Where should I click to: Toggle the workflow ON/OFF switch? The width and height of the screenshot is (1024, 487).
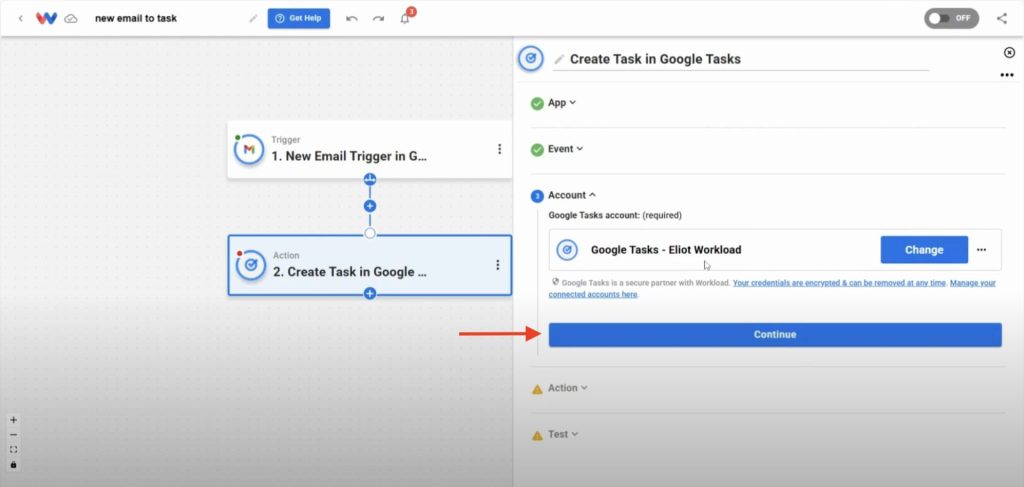click(x=951, y=18)
